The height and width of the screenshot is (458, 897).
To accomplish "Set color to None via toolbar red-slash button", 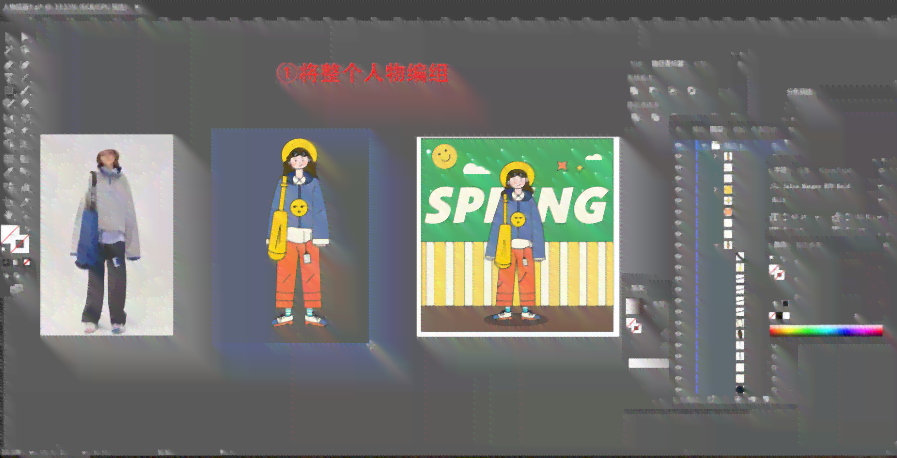I will coord(27,262).
